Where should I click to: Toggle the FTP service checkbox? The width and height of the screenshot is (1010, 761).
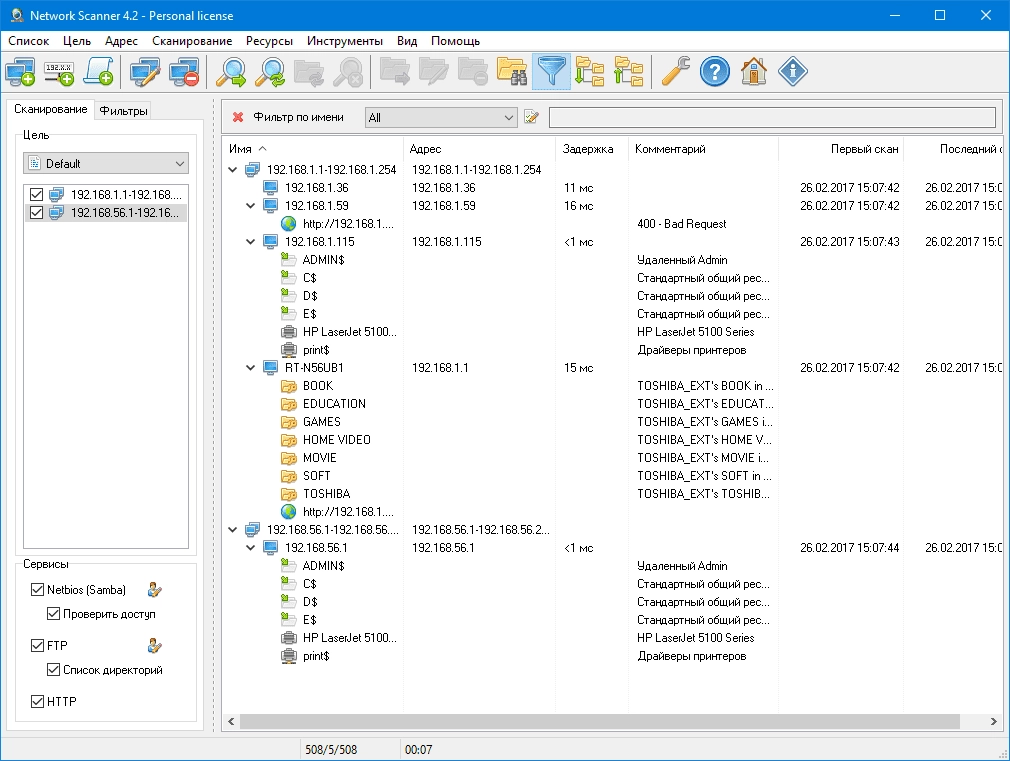[x=37, y=646]
